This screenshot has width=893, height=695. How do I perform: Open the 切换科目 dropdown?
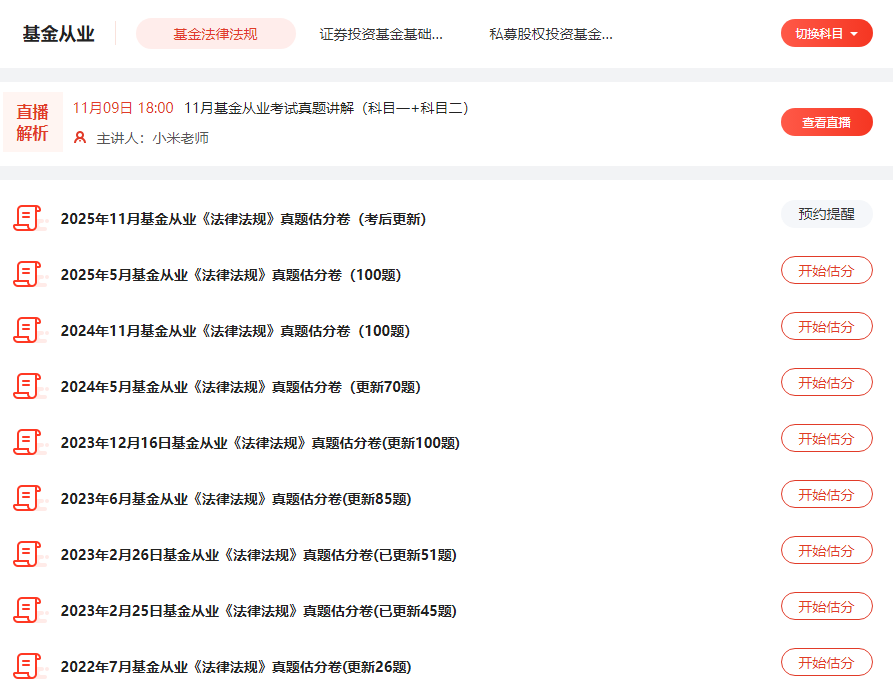[826, 33]
